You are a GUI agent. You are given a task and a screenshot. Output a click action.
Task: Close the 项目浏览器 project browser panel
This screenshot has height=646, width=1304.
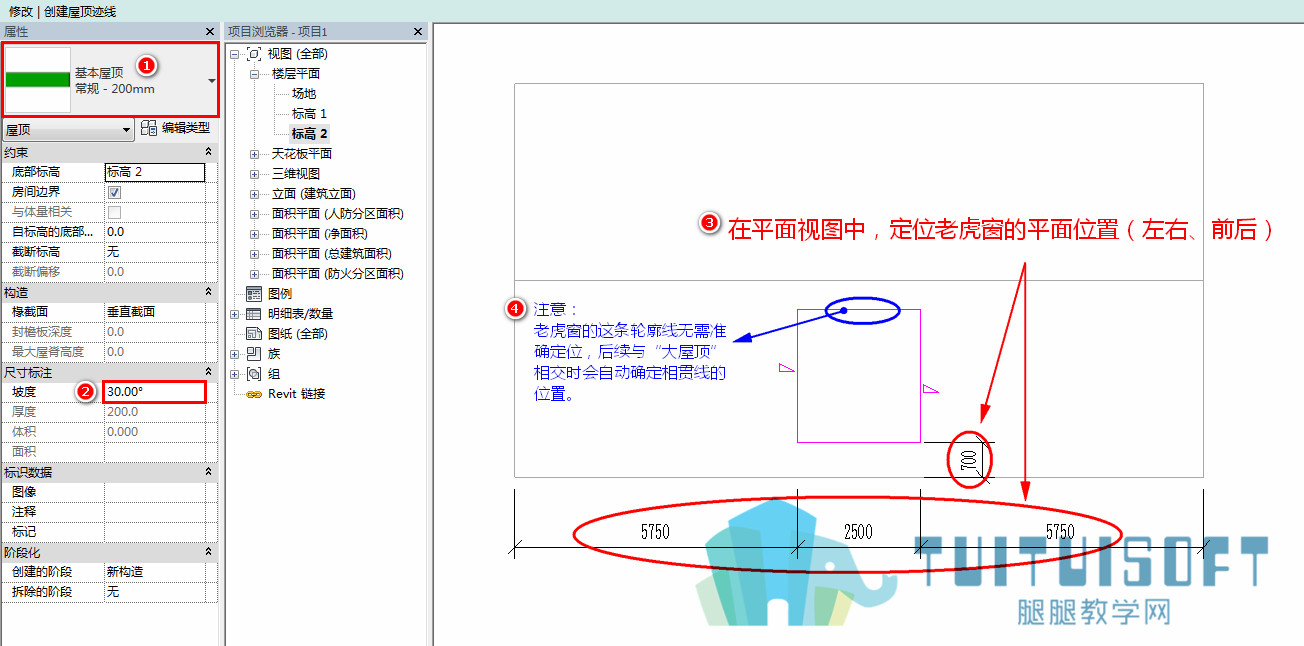pos(419,32)
